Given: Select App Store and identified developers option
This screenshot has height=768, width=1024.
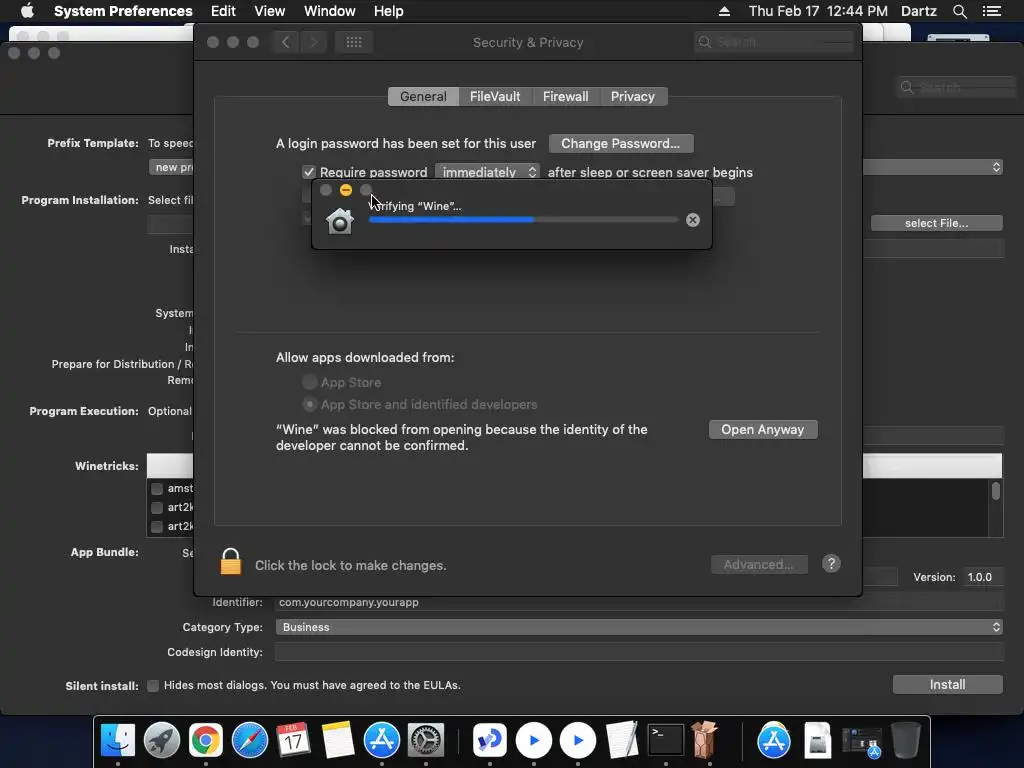Looking at the screenshot, I should tap(310, 404).
